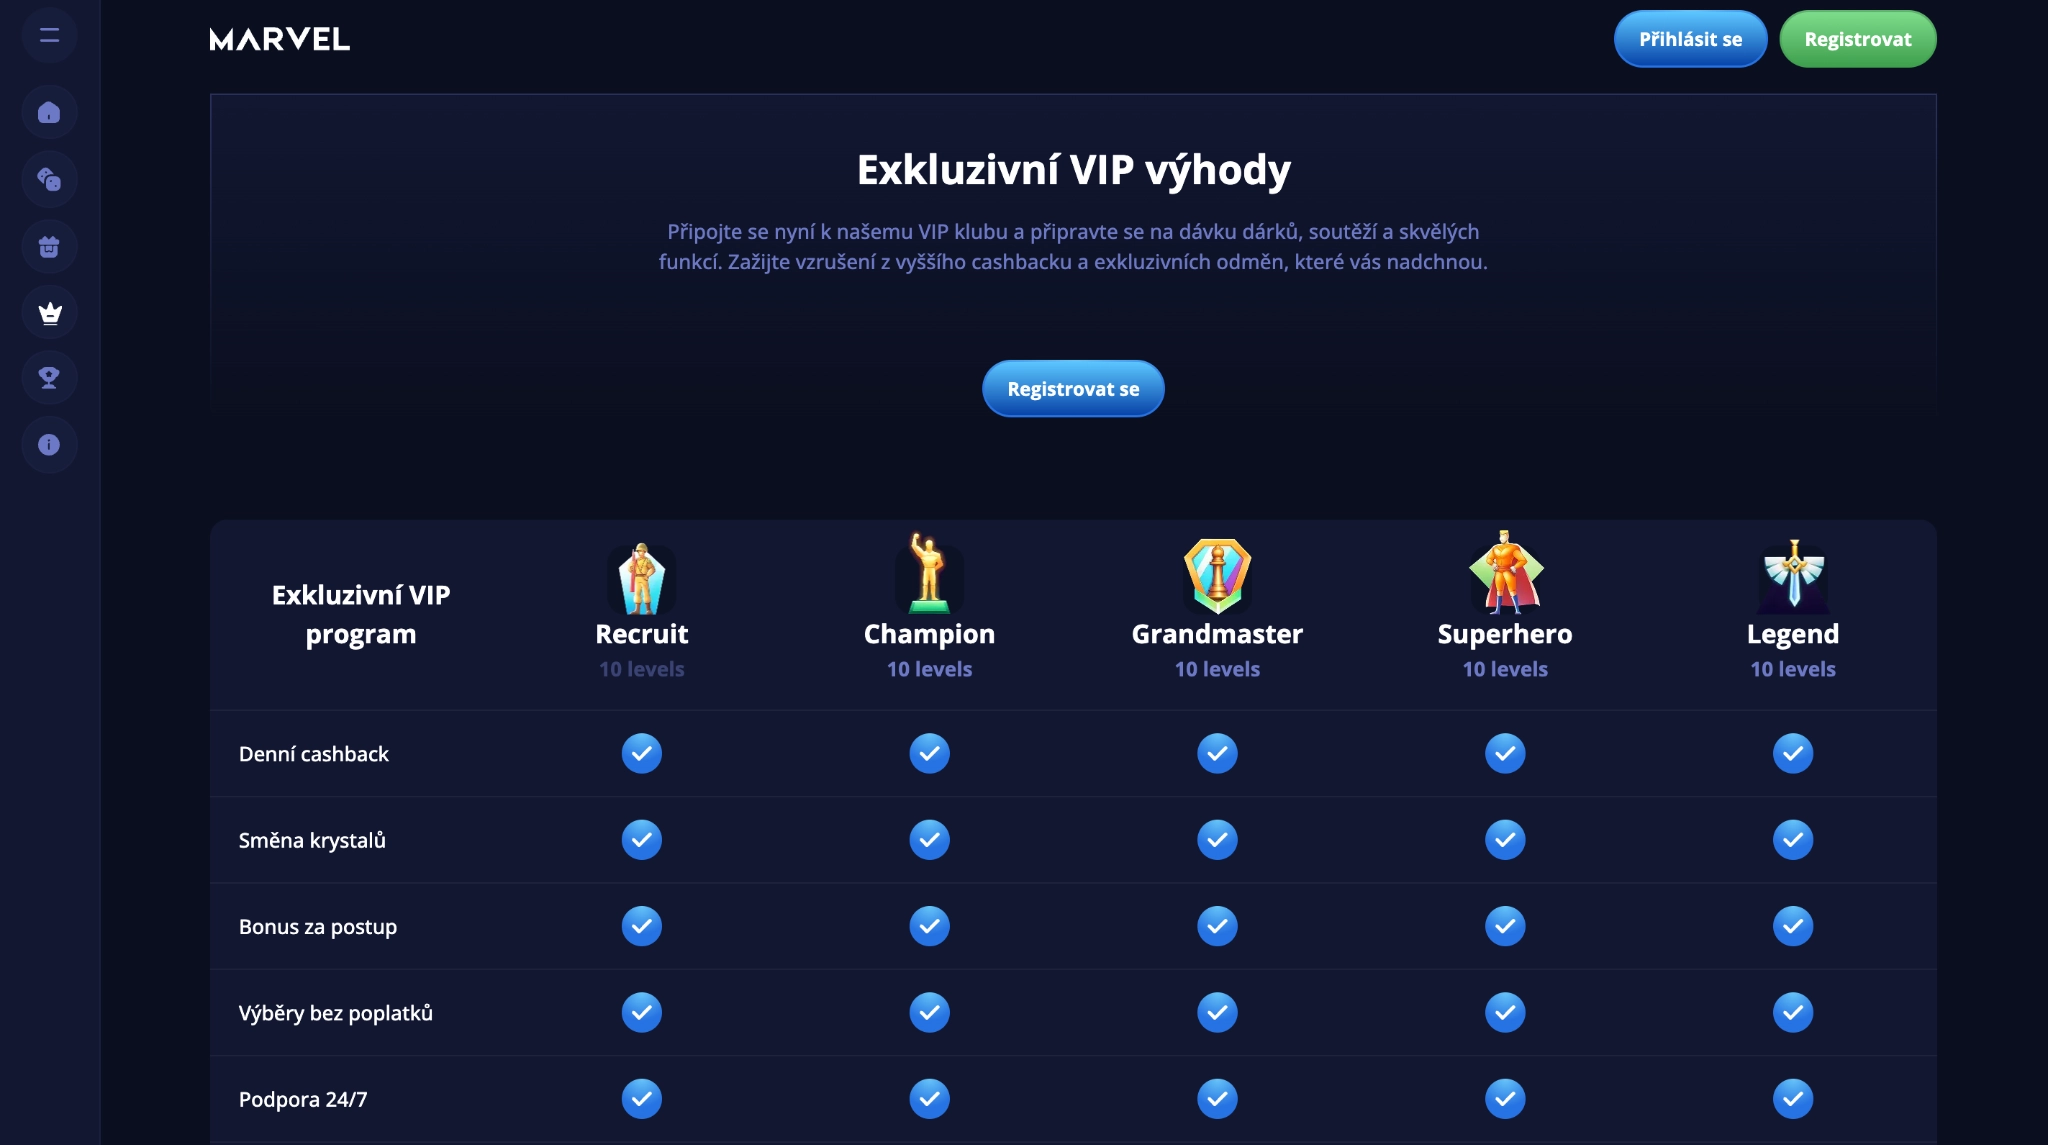Click the Výběry bez poplatků row label

(x=336, y=1013)
